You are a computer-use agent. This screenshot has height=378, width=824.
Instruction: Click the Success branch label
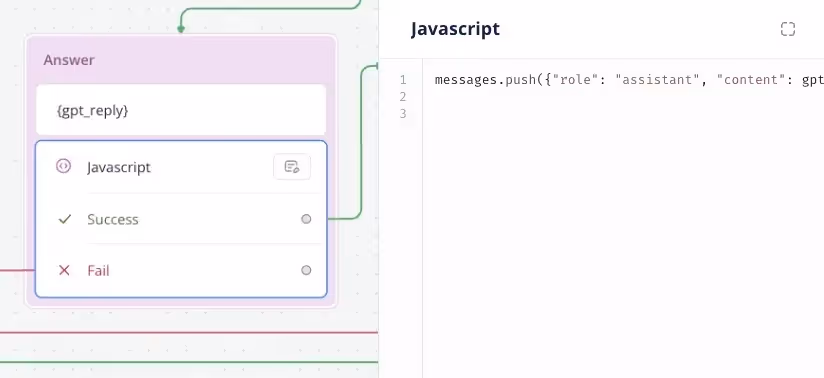tap(112, 219)
